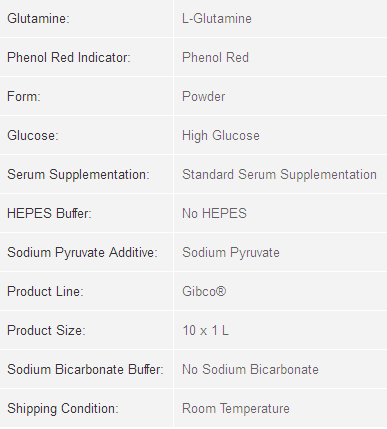The width and height of the screenshot is (387, 429).
Task: Select the Product Size label
Action: [46, 330]
